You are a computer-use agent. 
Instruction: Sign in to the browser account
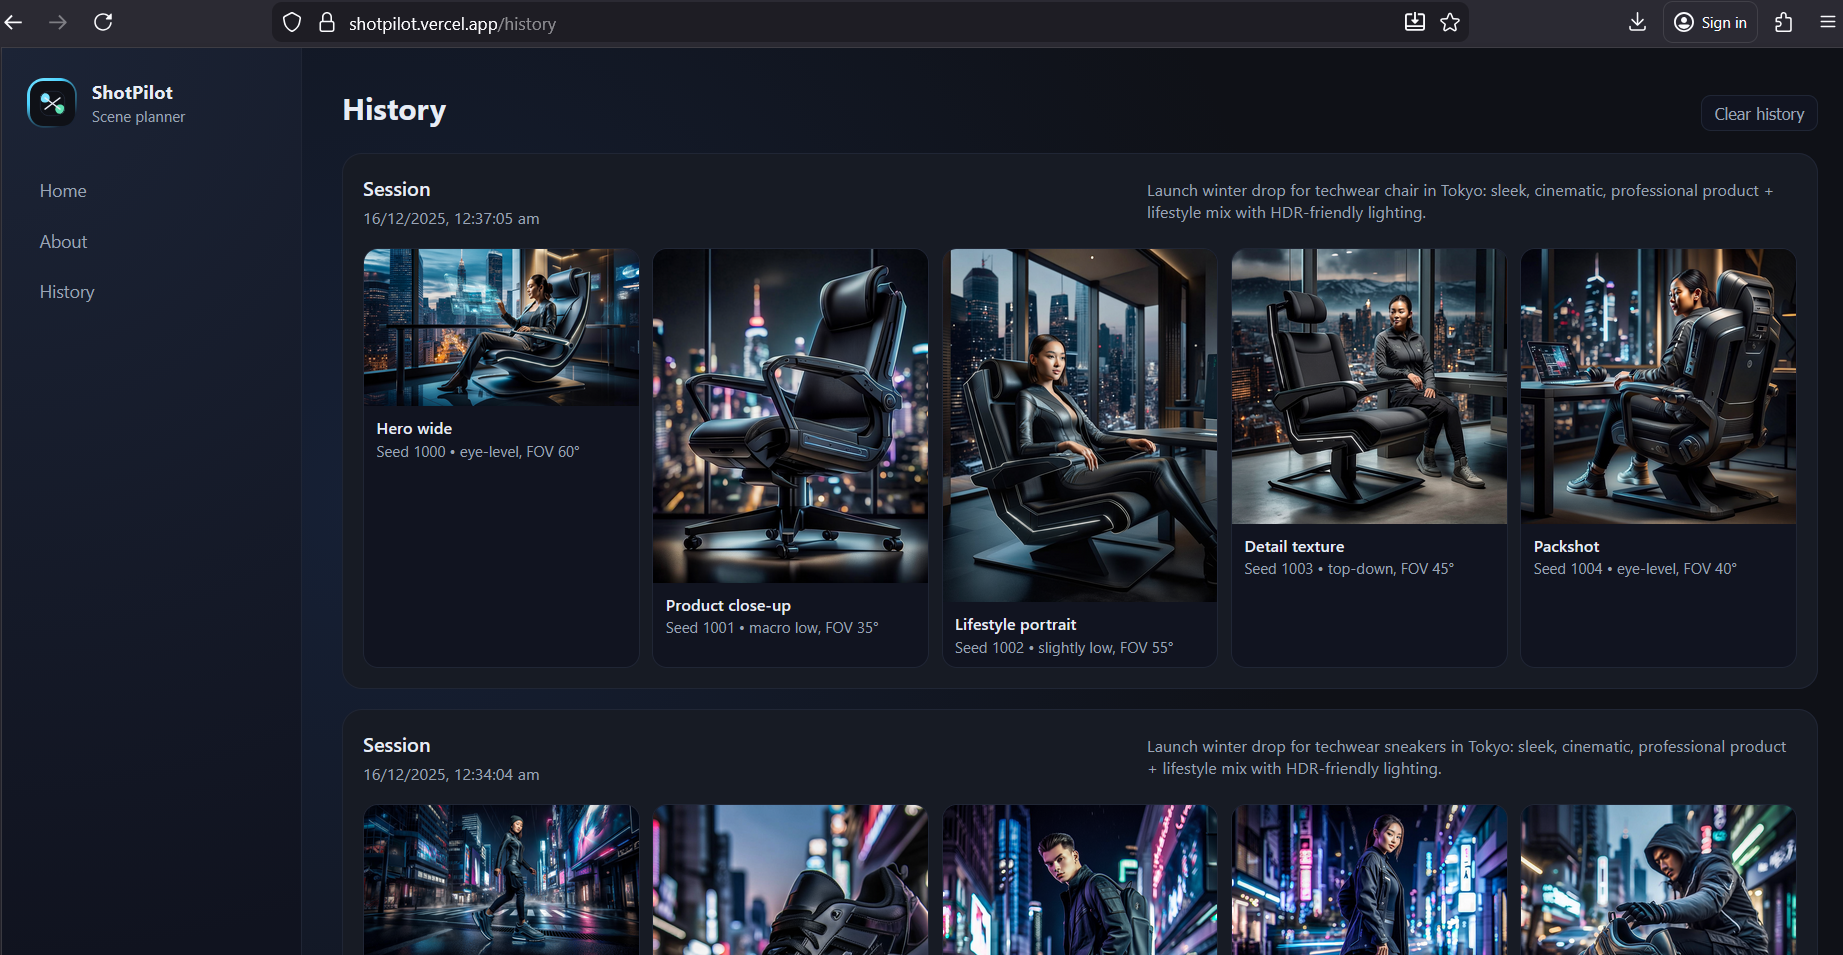coord(1710,22)
